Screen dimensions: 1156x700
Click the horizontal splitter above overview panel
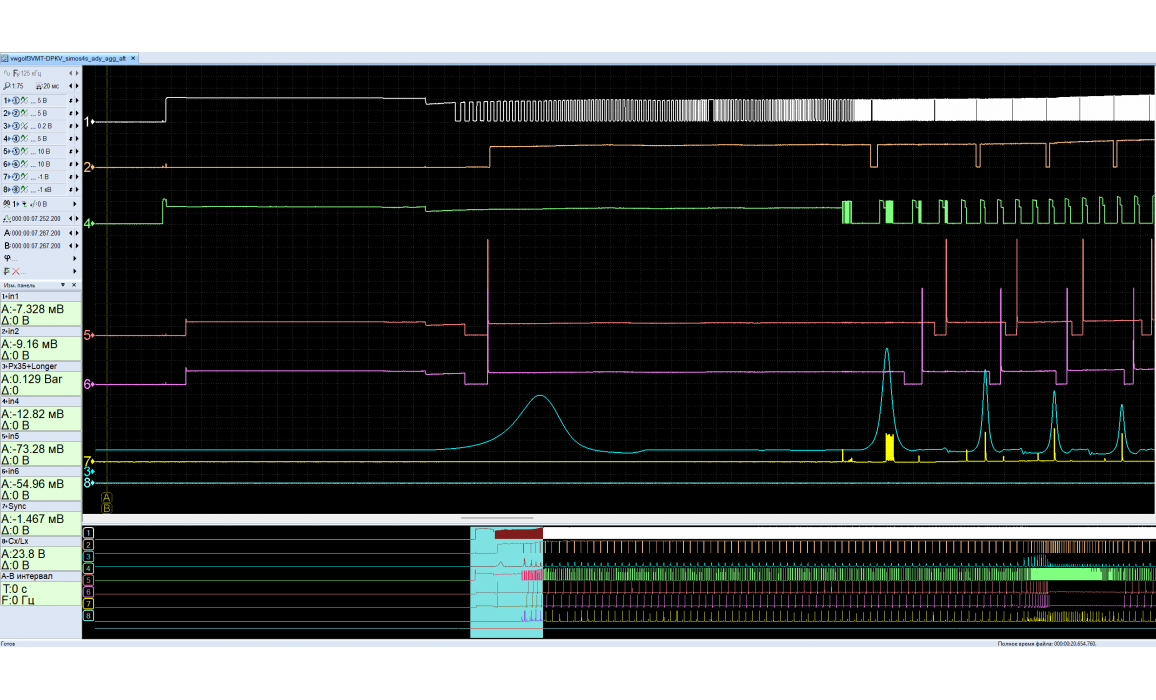point(619,519)
